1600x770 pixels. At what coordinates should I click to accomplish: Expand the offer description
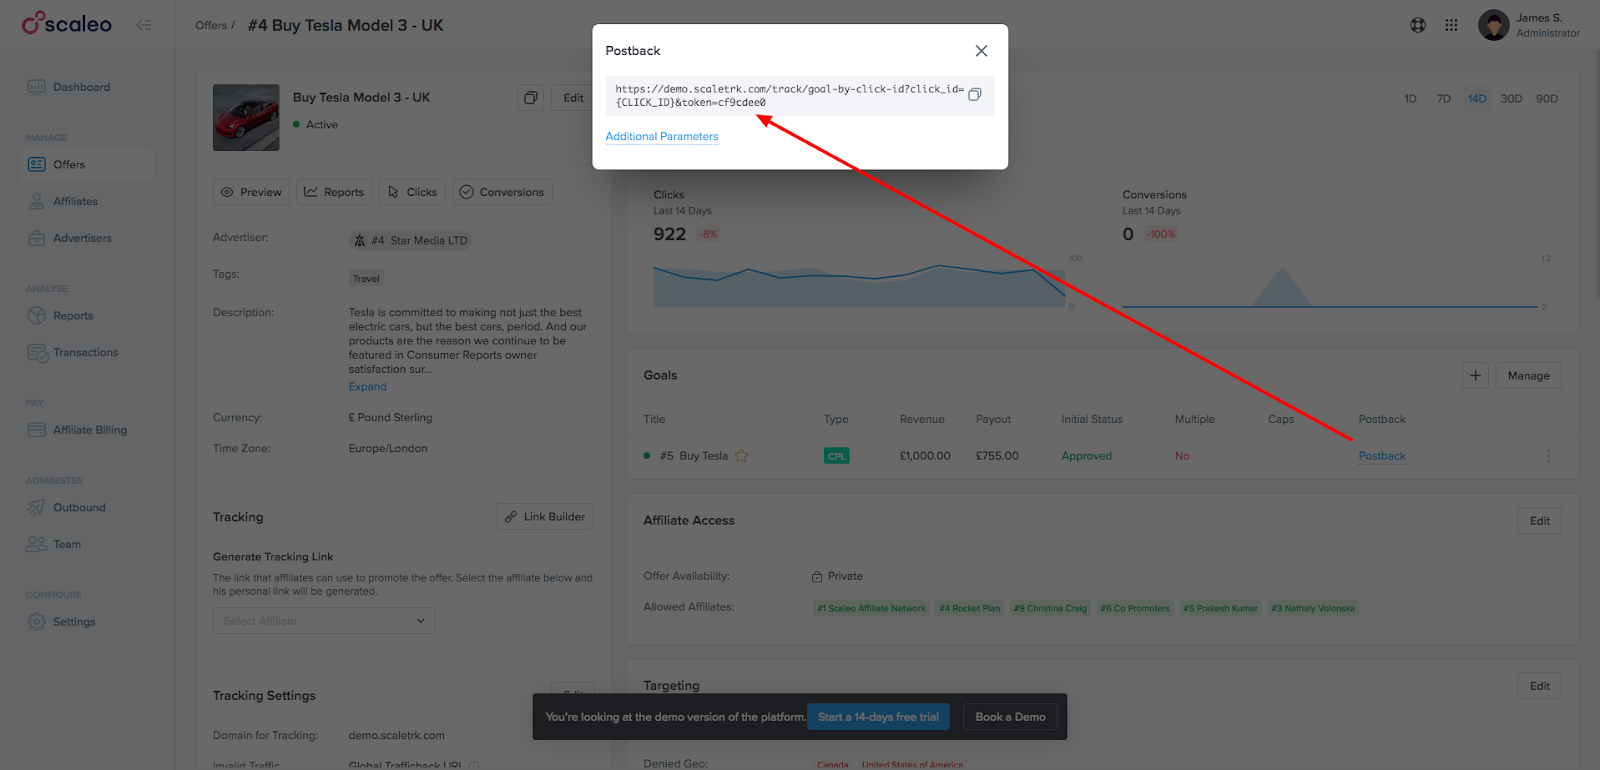pyautogui.click(x=368, y=386)
